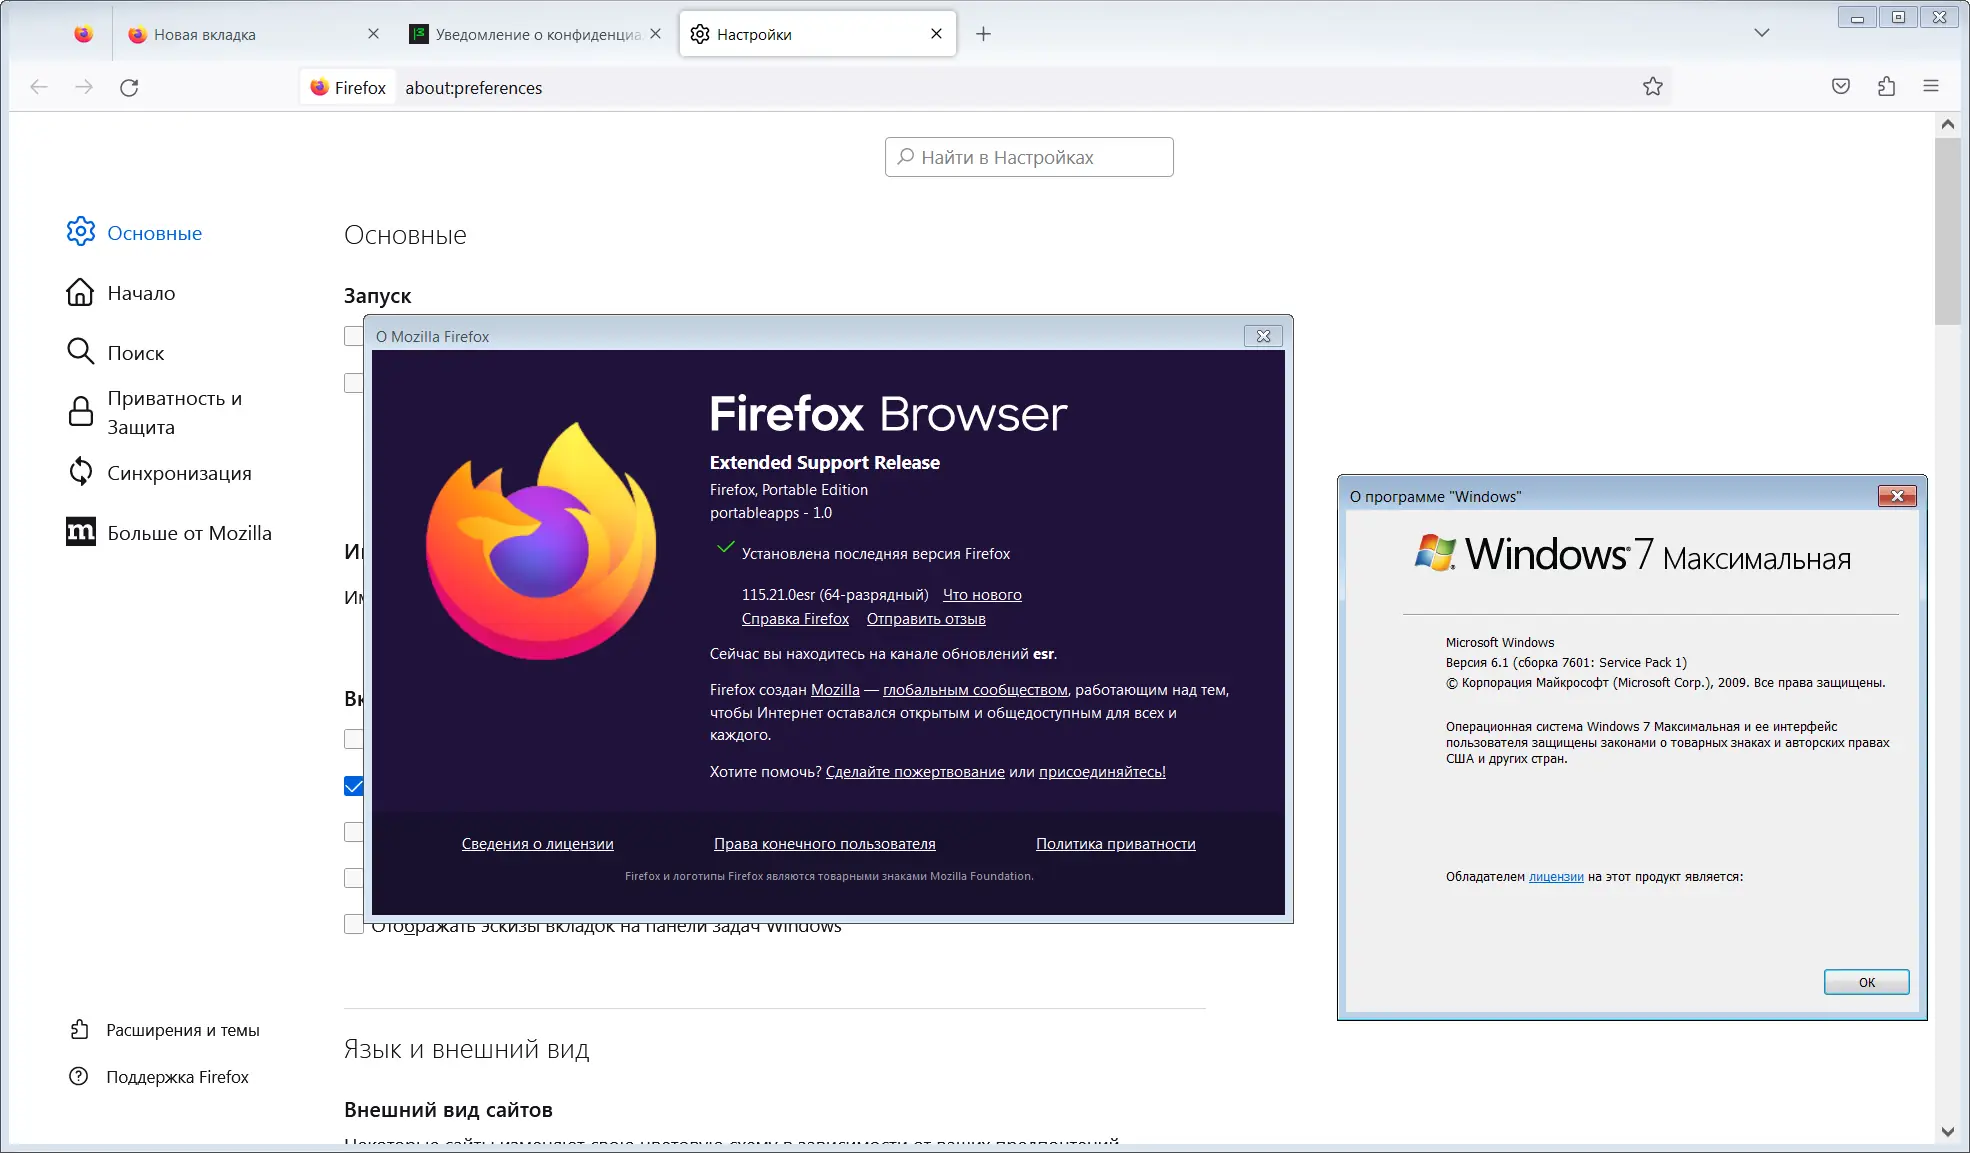The width and height of the screenshot is (1970, 1153).
Task: Enable Отображать эскизы вкладок на панели задач
Action: point(354,924)
